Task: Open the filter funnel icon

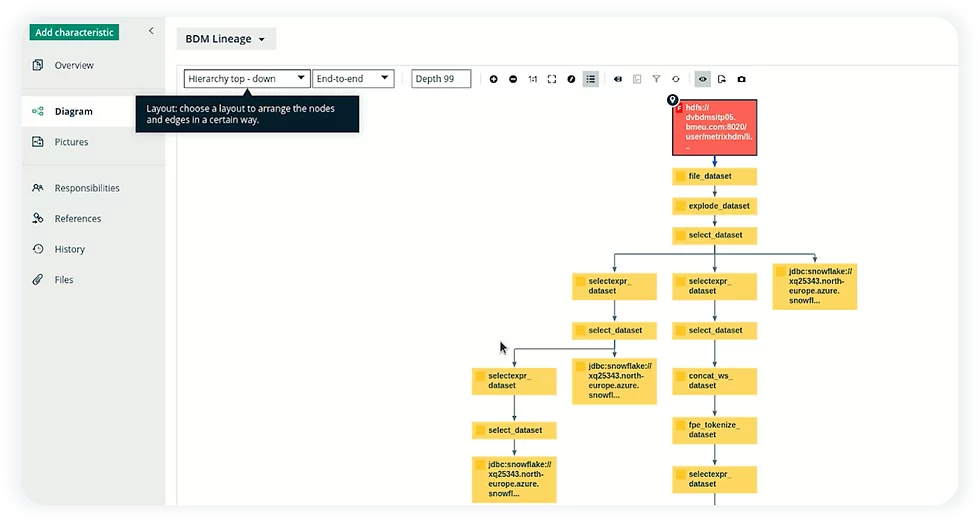Action: [x=656, y=79]
